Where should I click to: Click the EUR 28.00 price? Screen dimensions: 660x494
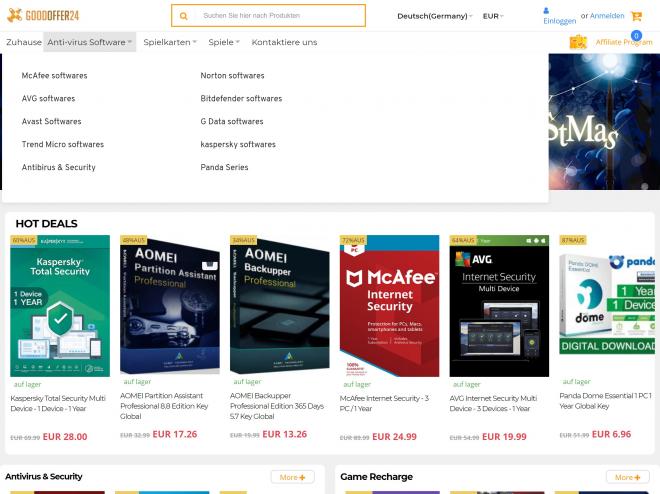pyautogui.click(x=65, y=437)
